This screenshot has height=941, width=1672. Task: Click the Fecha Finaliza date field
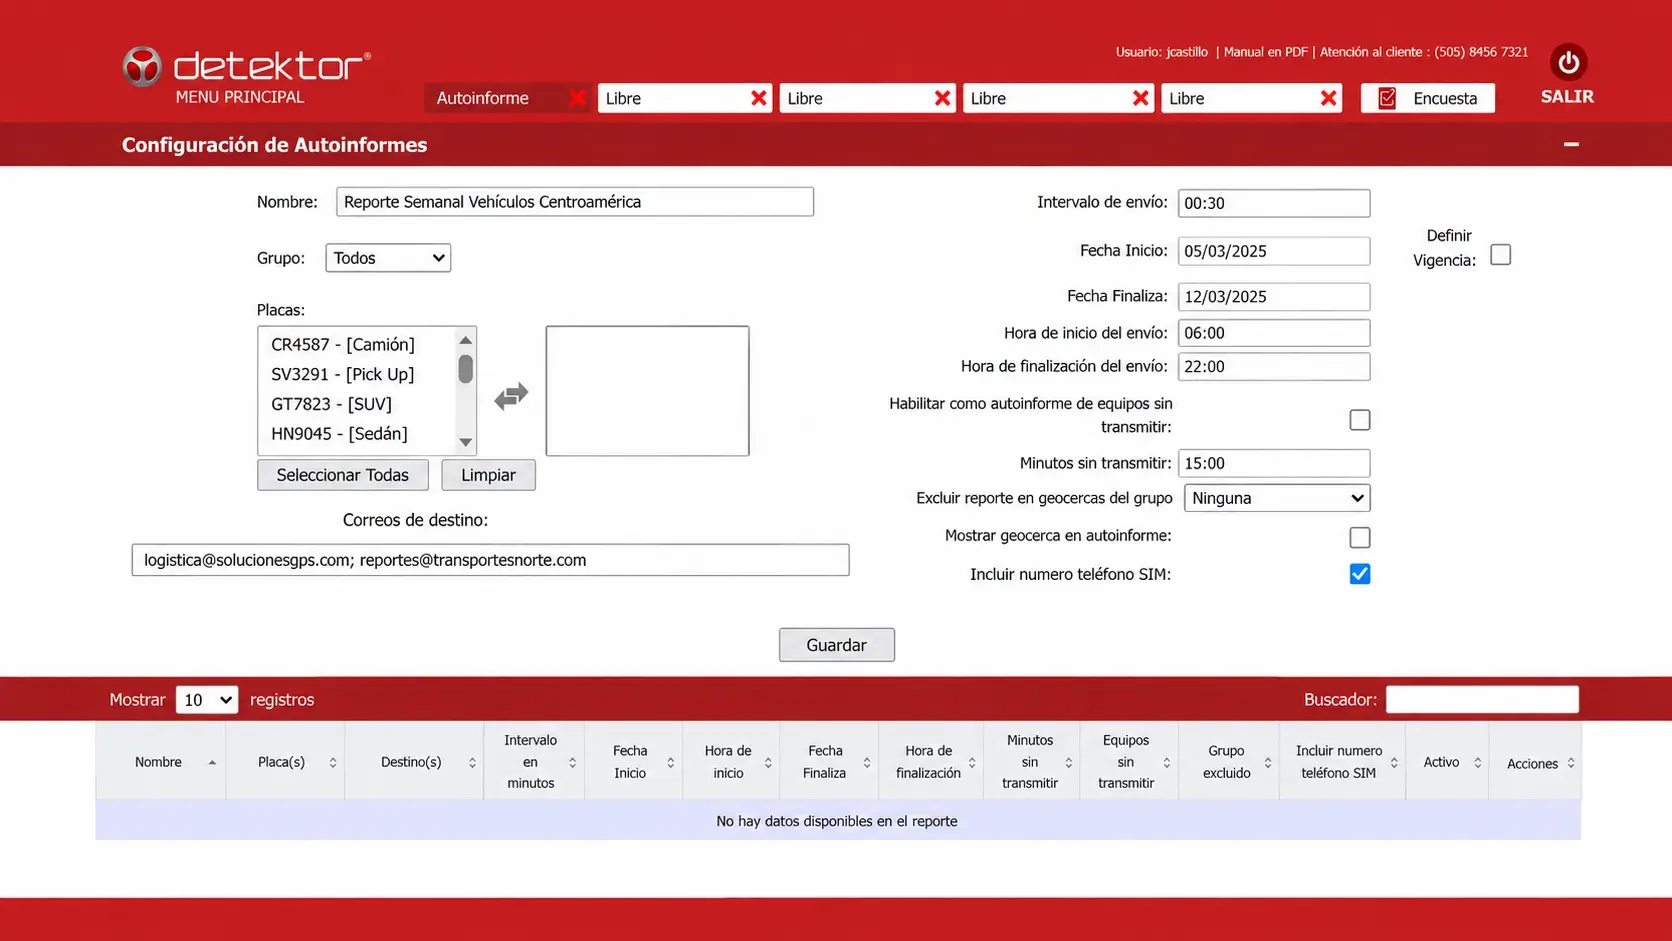[x=1274, y=297]
